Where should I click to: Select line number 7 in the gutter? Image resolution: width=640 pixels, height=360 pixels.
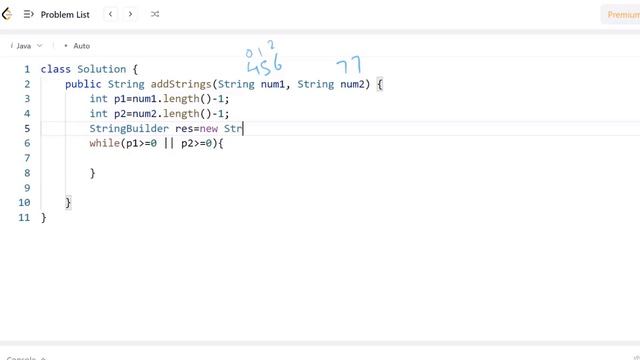(27, 158)
